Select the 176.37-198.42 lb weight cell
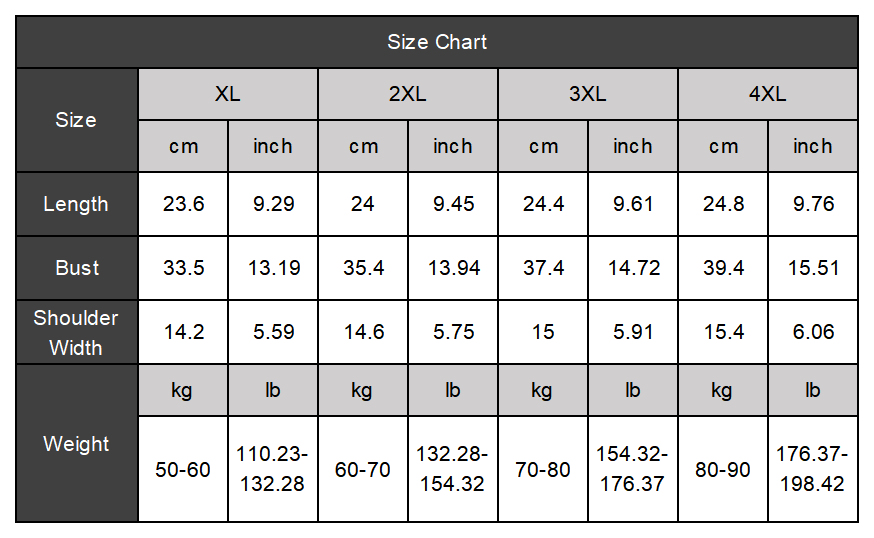The width and height of the screenshot is (874, 538). click(813, 469)
